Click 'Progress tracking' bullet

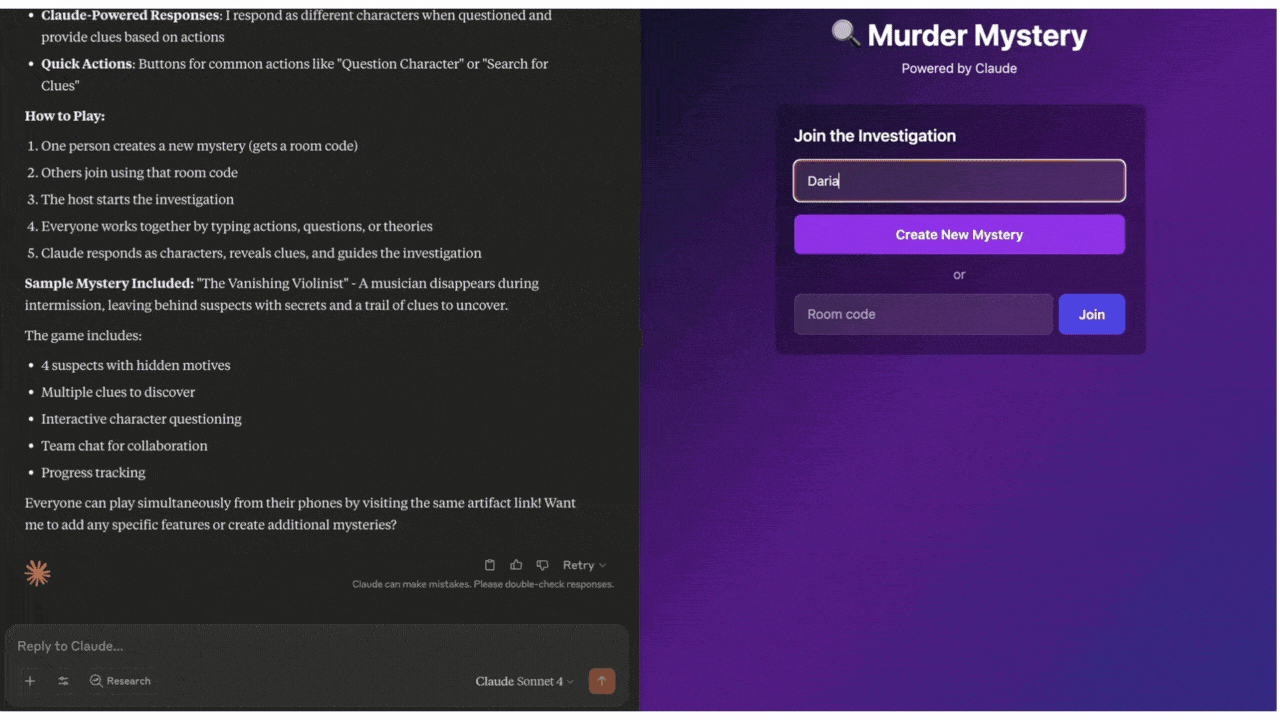pyautogui.click(x=93, y=473)
